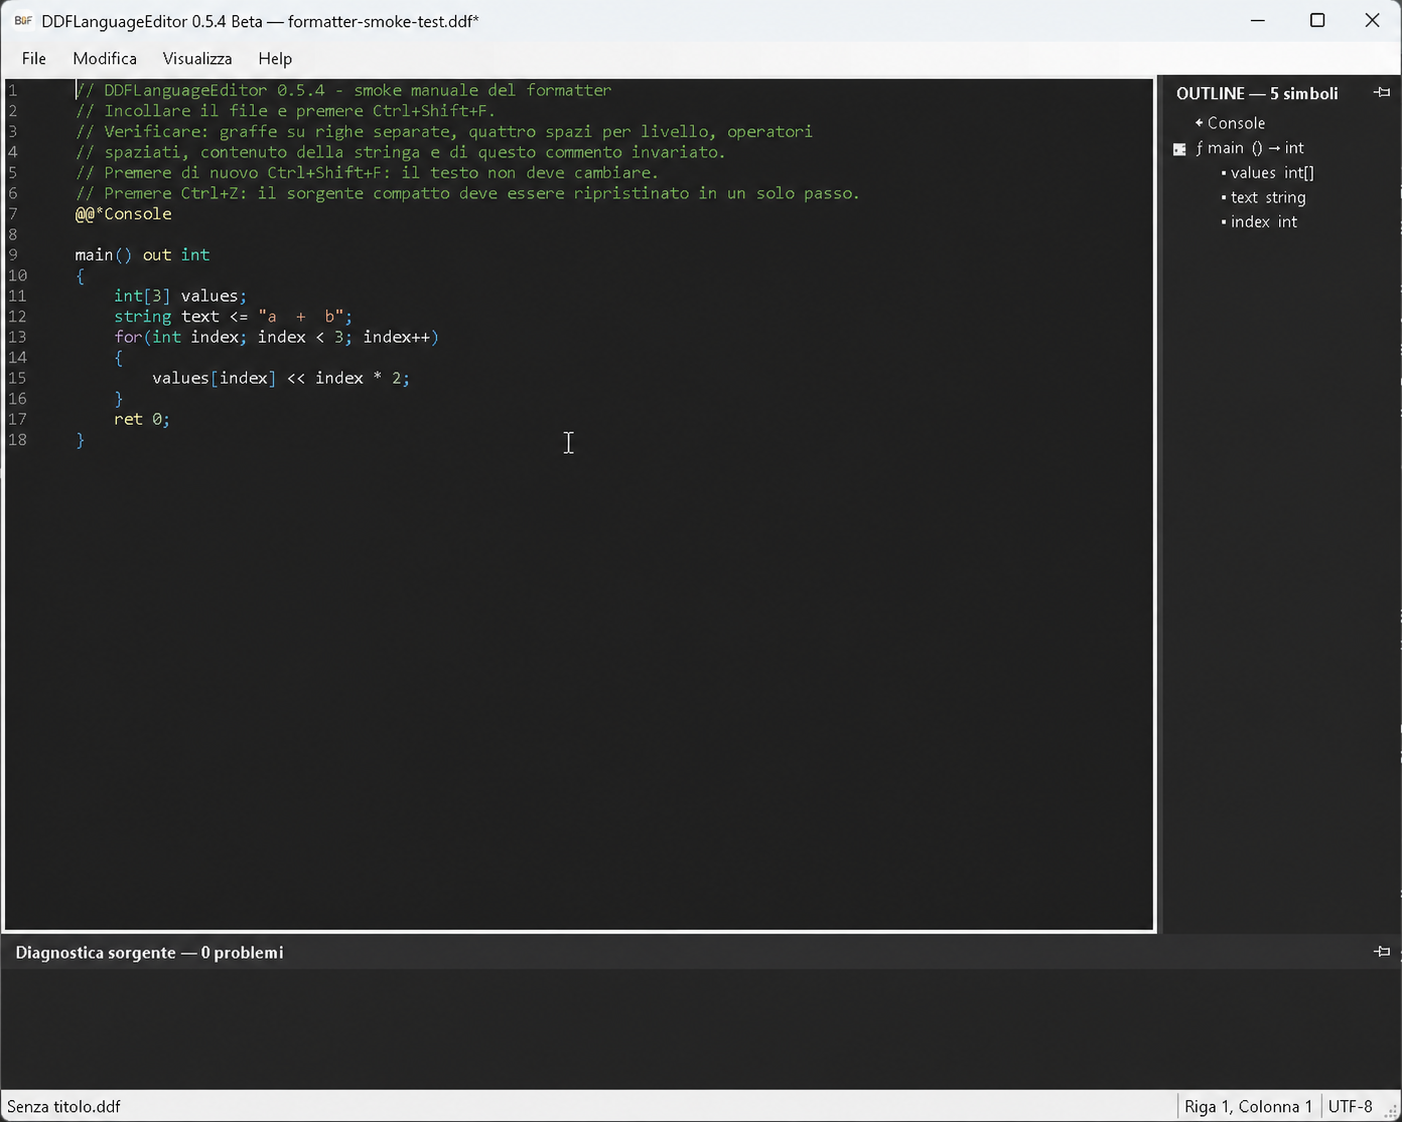
Task: Minimize the DDFLanguageEditor window
Action: tap(1258, 20)
